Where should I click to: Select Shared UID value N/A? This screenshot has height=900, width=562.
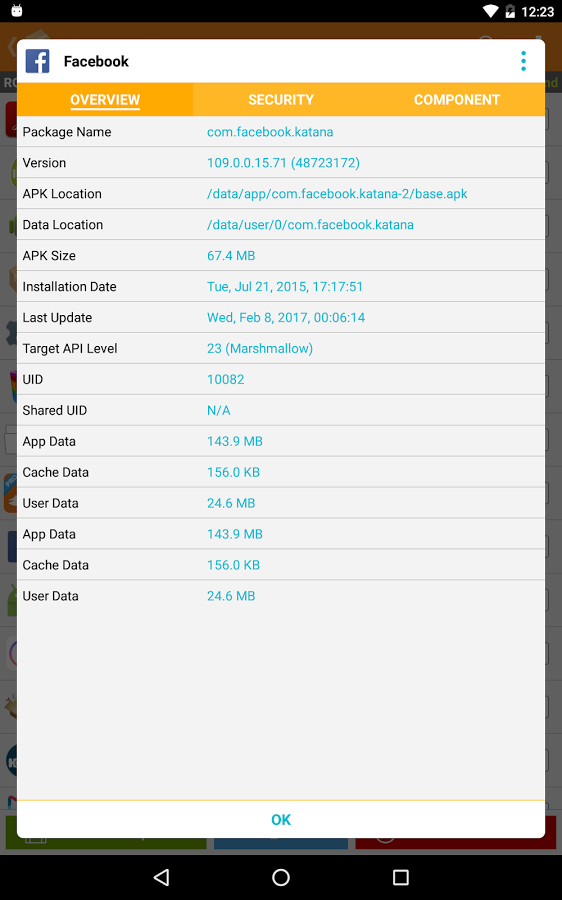(218, 410)
